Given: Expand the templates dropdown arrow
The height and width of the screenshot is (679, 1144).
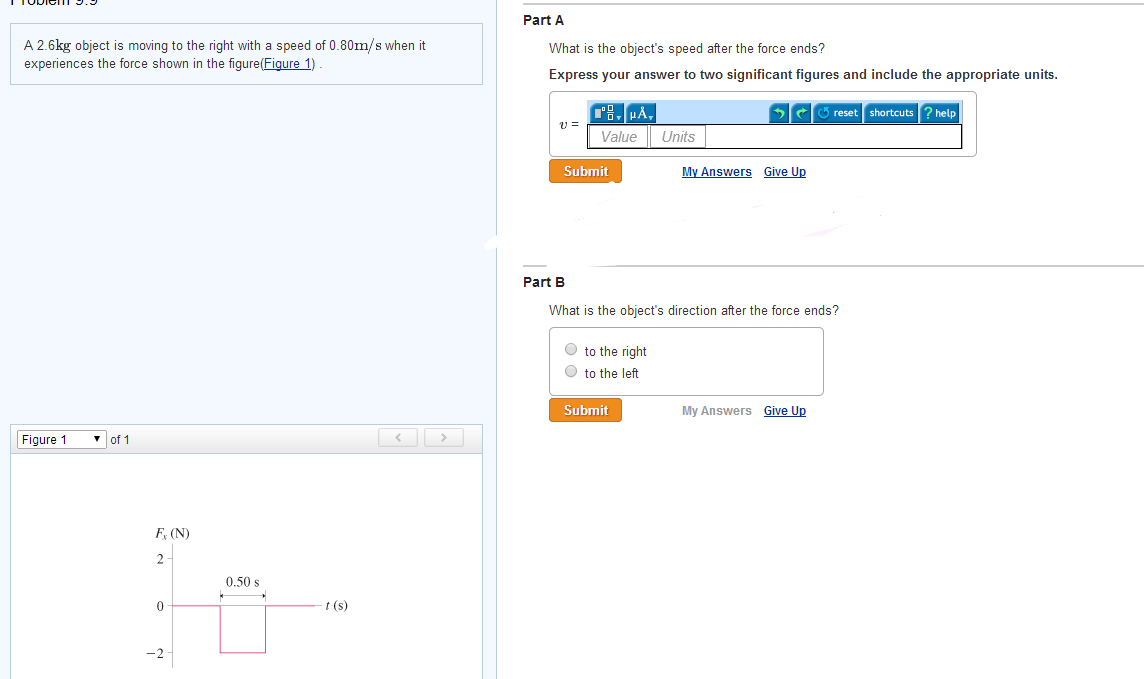Looking at the screenshot, I should (x=618, y=116).
